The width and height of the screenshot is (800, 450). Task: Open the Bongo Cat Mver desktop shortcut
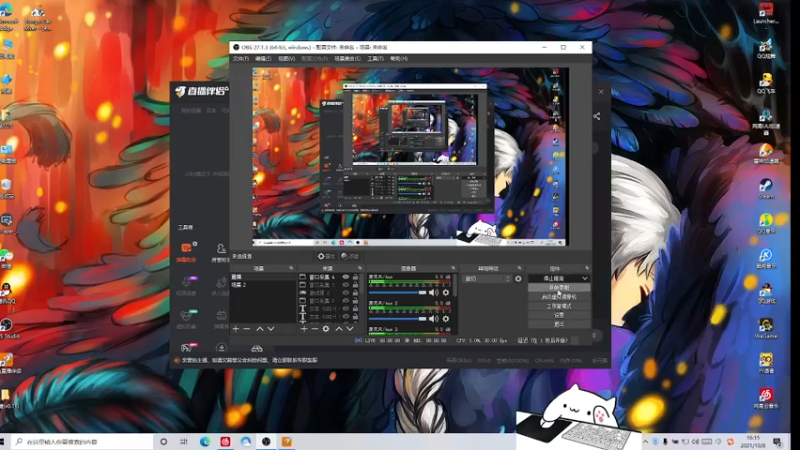pyautogui.click(x=38, y=18)
